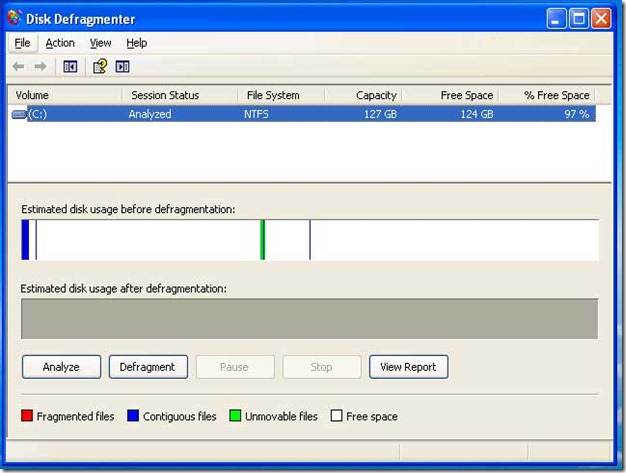This screenshot has width=626, height=473.
Task: Click the Analyze button
Action: point(60,367)
